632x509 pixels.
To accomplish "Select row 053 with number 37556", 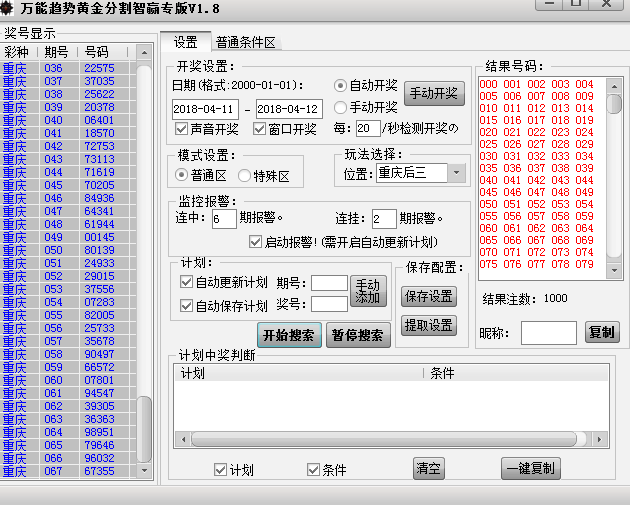I will (x=66, y=289).
